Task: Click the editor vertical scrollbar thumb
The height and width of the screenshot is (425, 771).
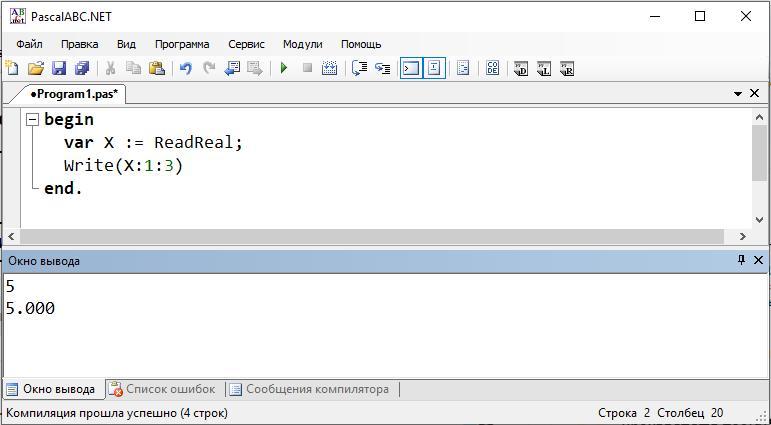Action: pos(759,152)
